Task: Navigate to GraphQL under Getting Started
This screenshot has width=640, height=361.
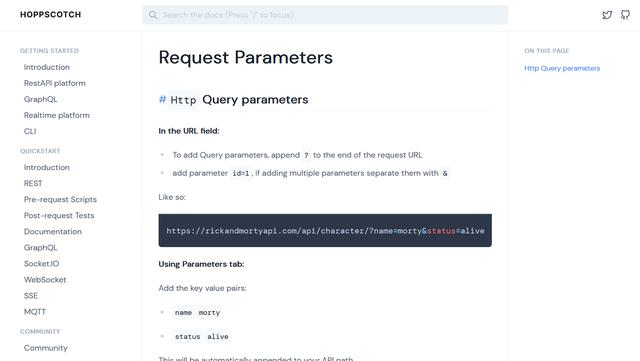Action: point(40,99)
